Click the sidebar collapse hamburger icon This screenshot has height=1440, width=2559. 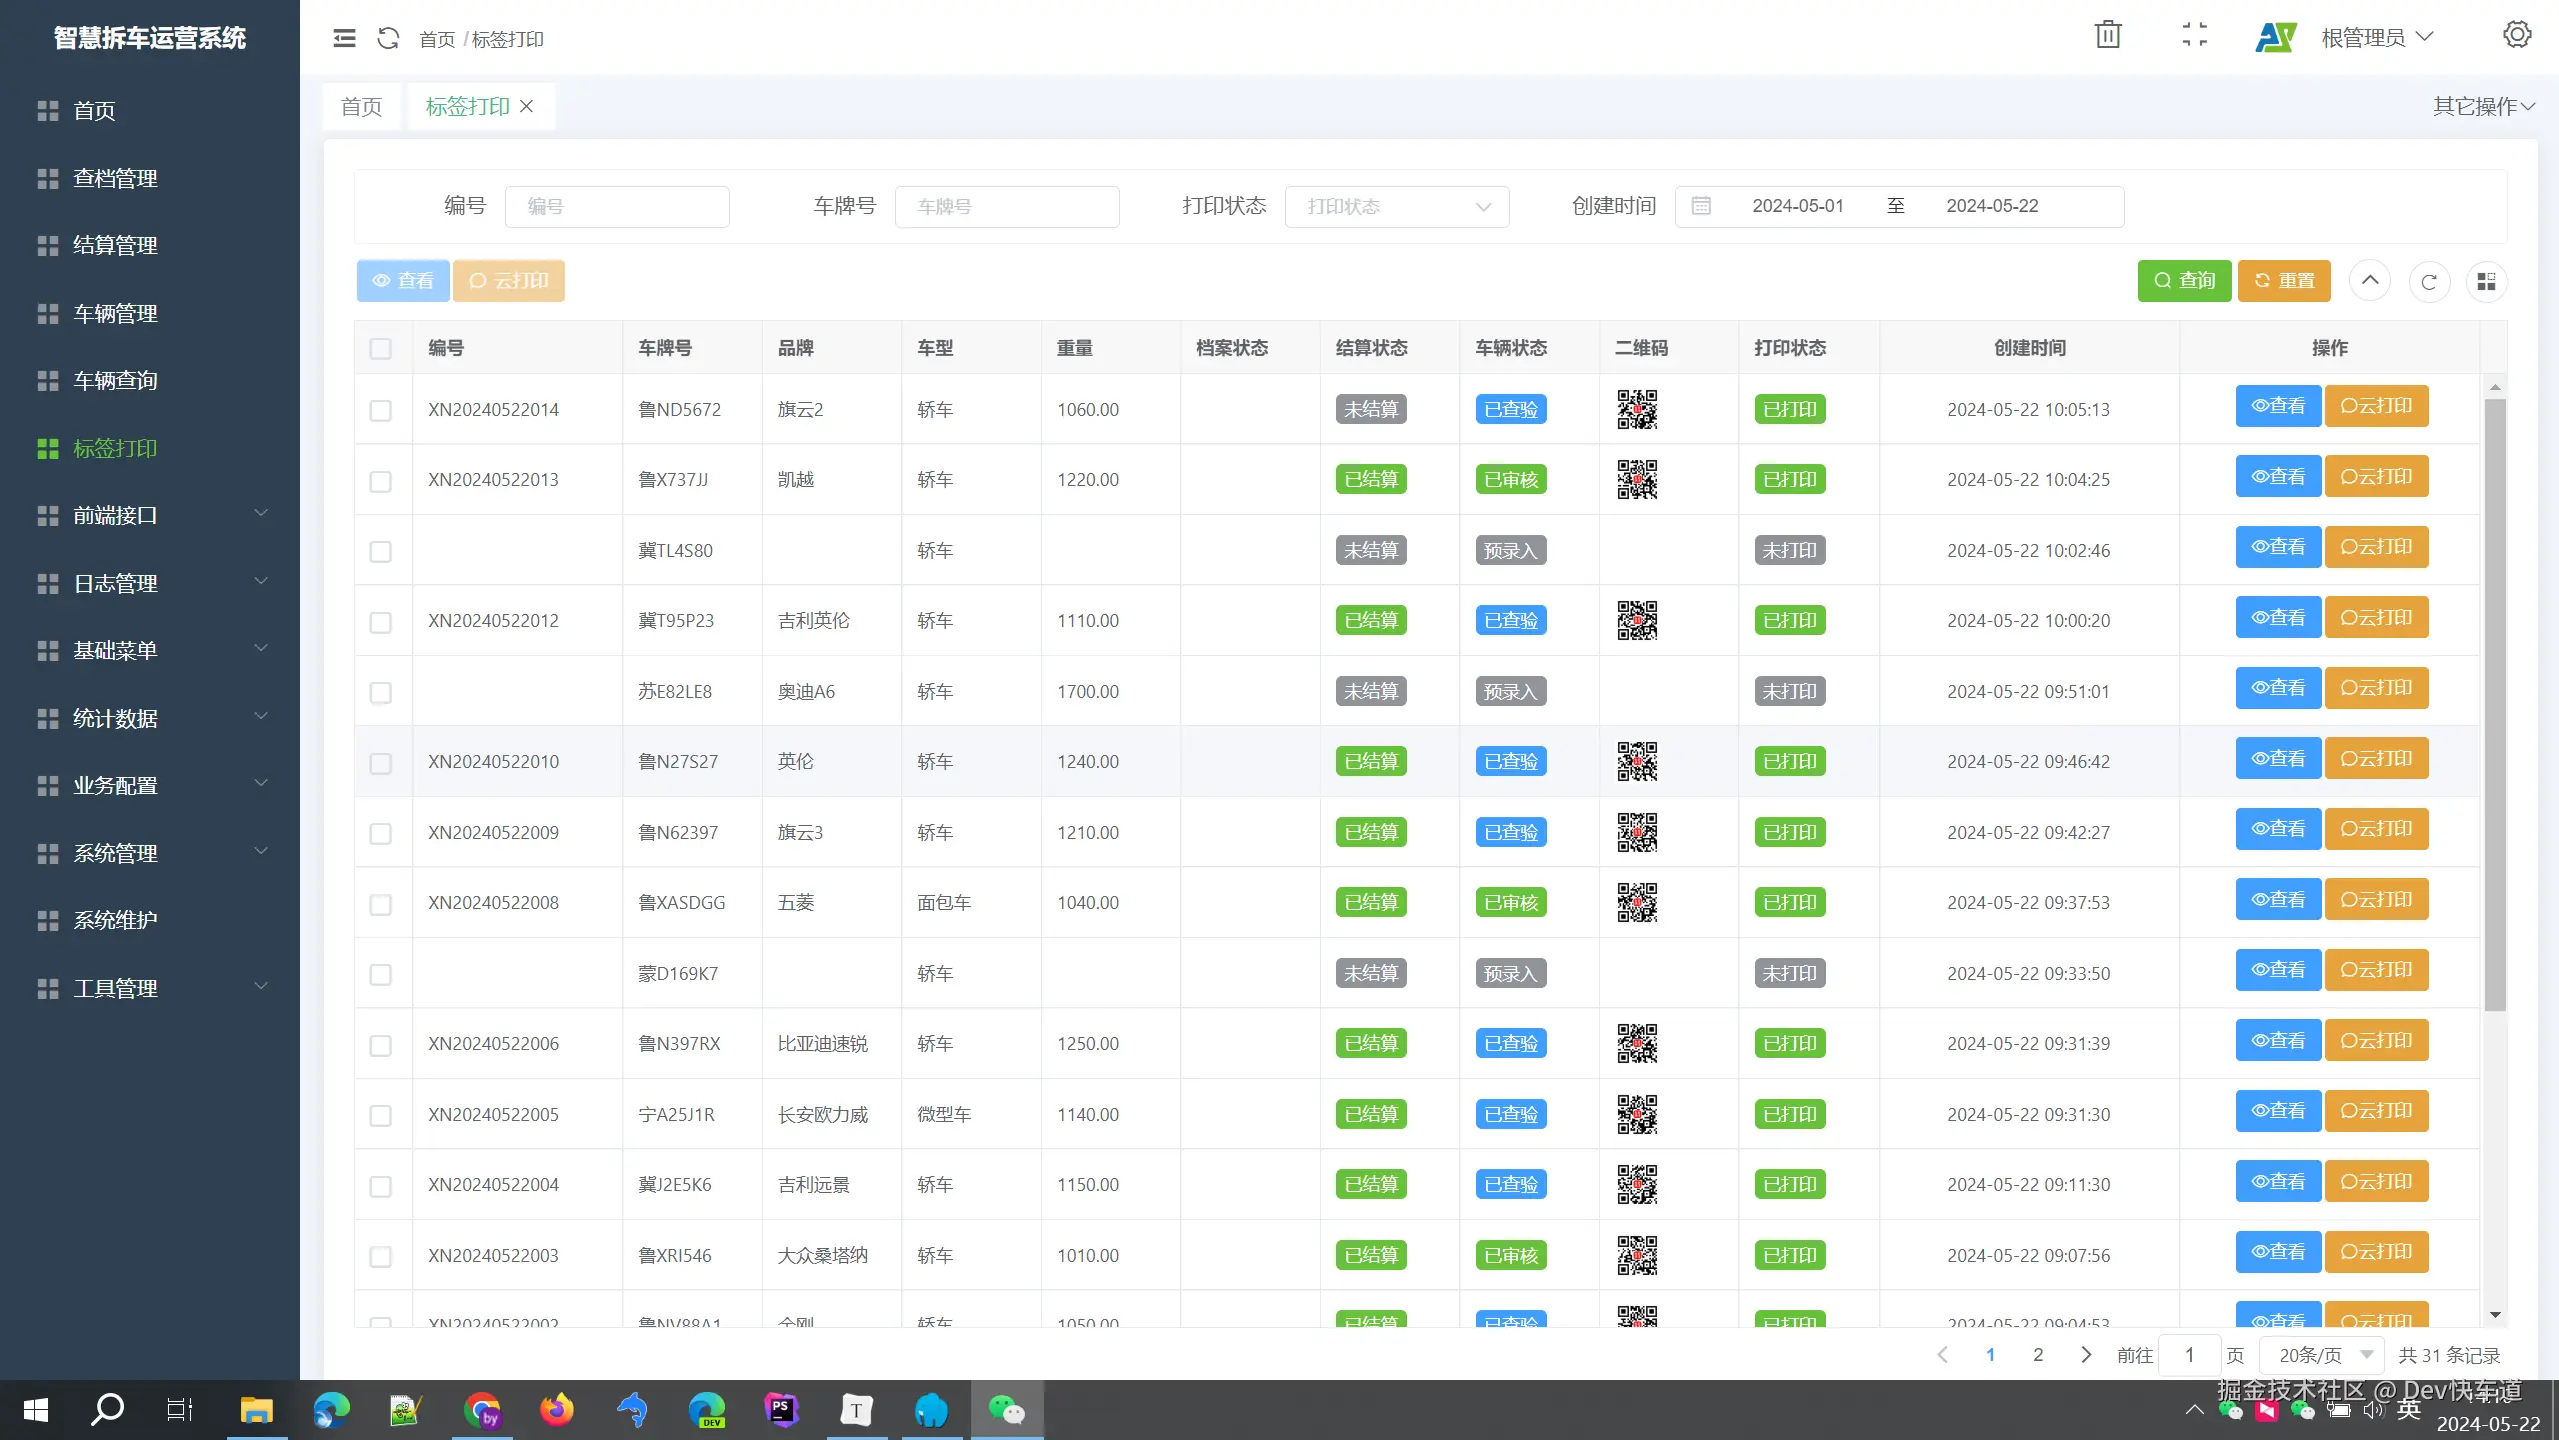pos(344,38)
